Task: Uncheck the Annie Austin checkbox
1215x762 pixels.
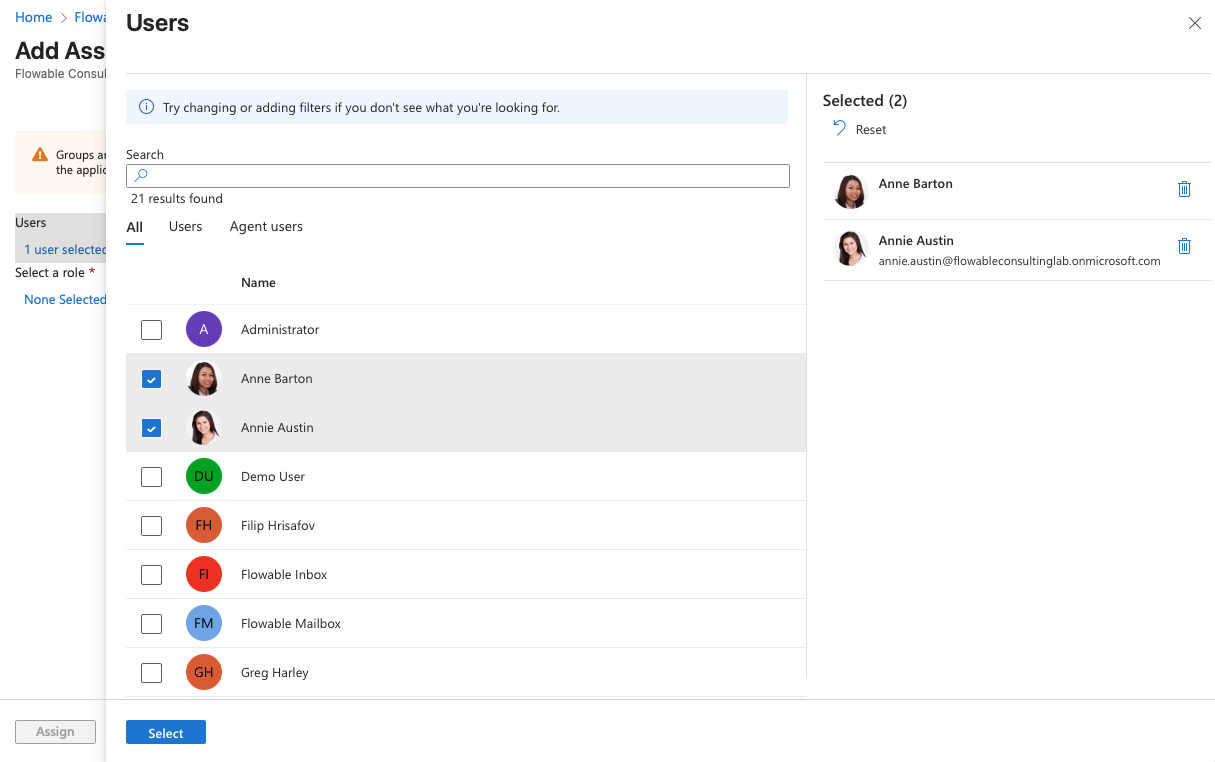Action: [x=151, y=428]
